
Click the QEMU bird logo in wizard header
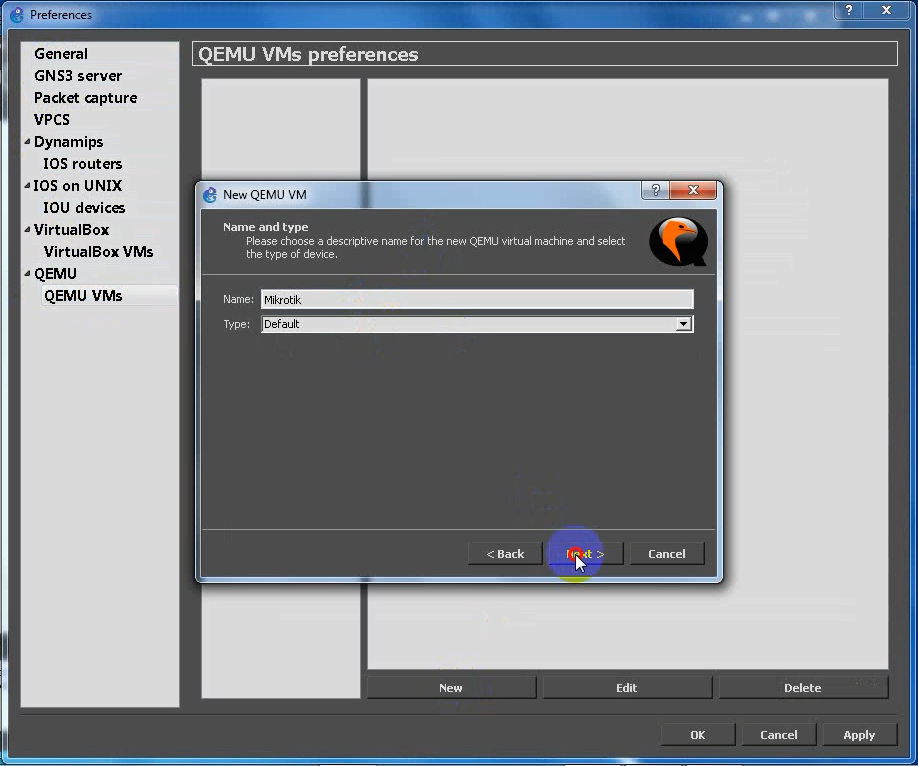pos(678,241)
